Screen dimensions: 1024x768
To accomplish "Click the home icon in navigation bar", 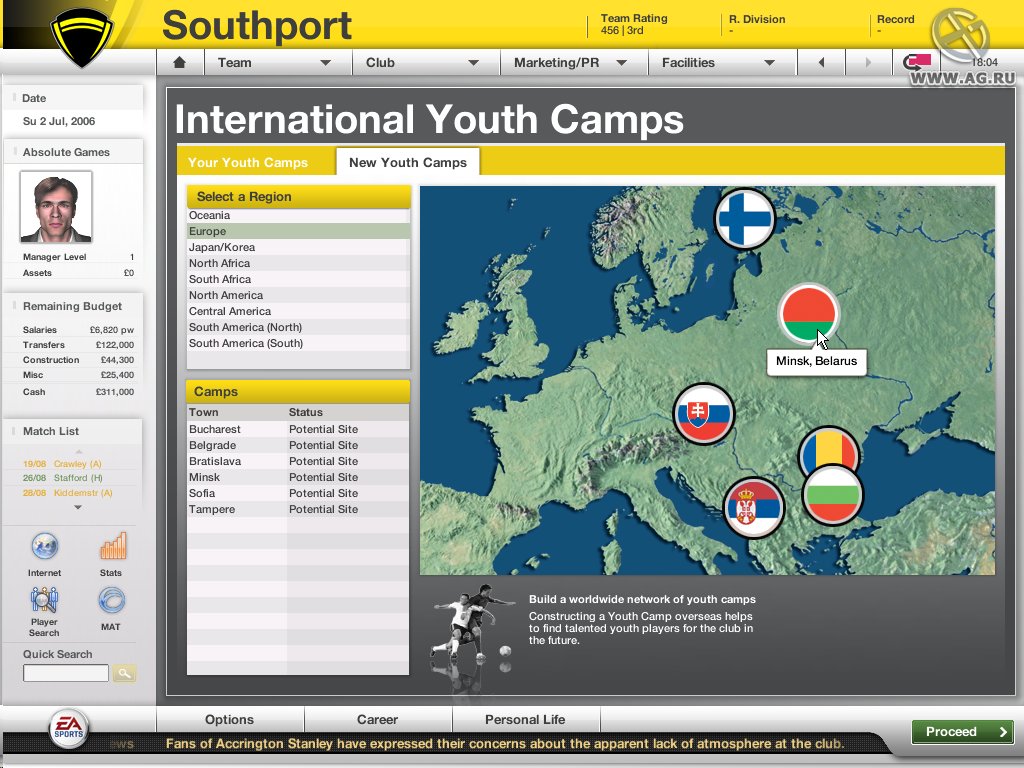I will pos(180,62).
